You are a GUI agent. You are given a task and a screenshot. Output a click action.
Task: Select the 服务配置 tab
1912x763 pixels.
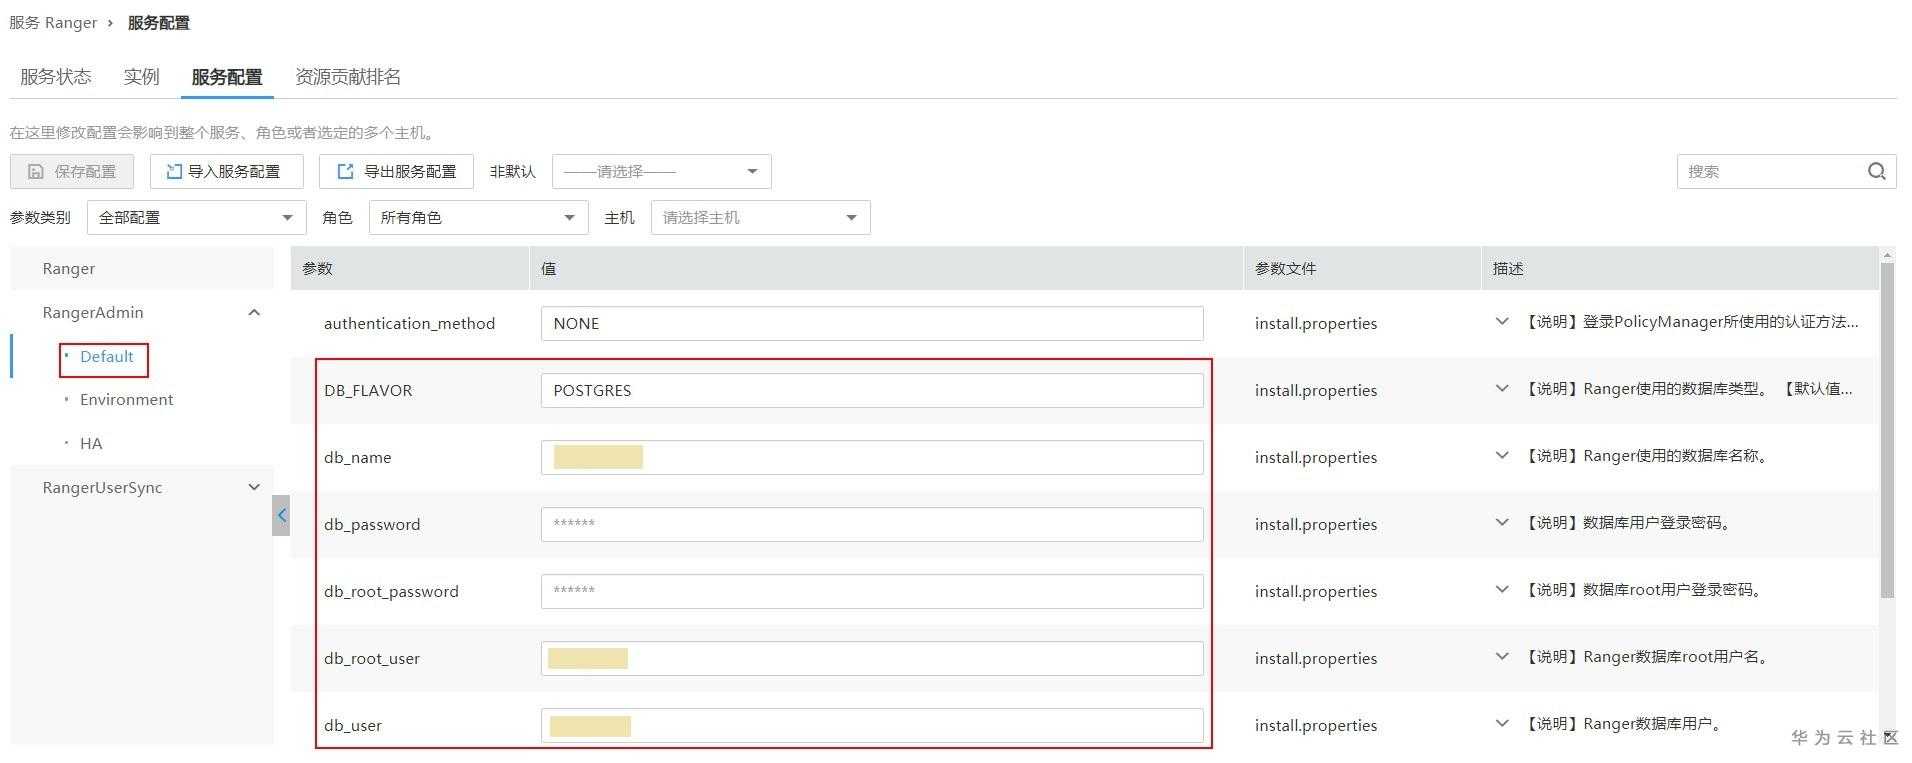(x=227, y=77)
